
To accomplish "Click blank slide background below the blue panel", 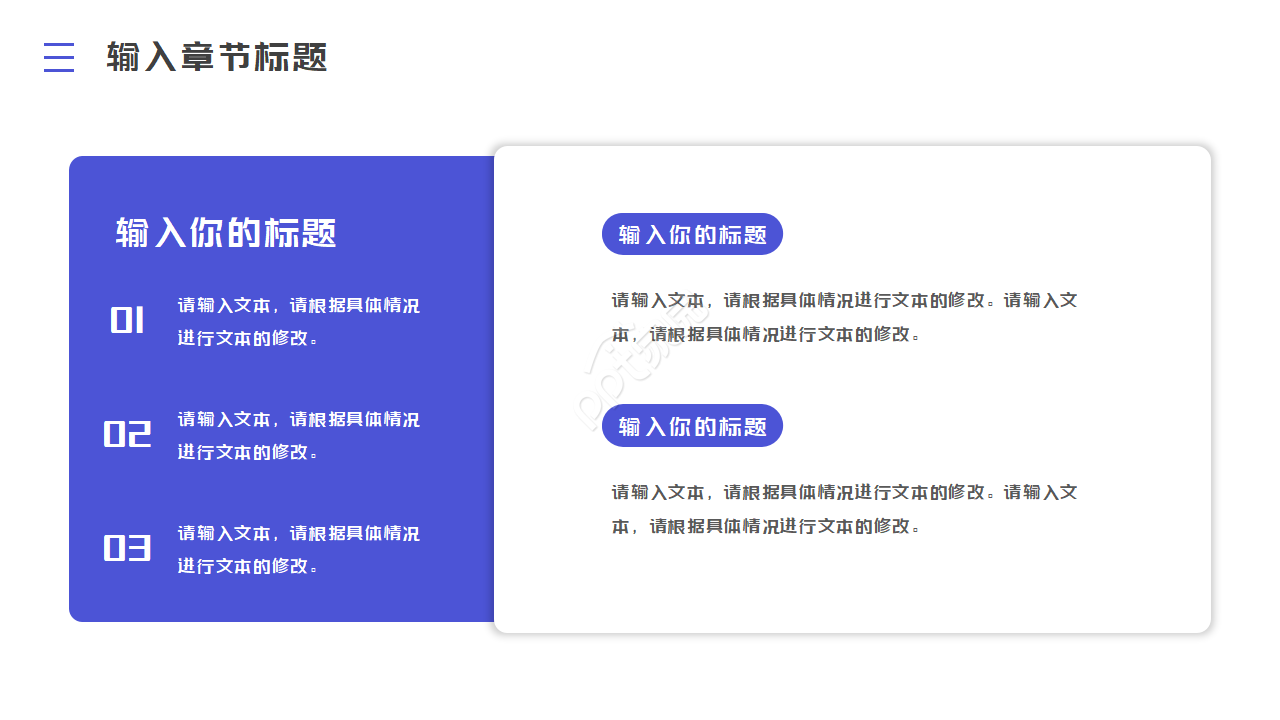I will pos(280,670).
